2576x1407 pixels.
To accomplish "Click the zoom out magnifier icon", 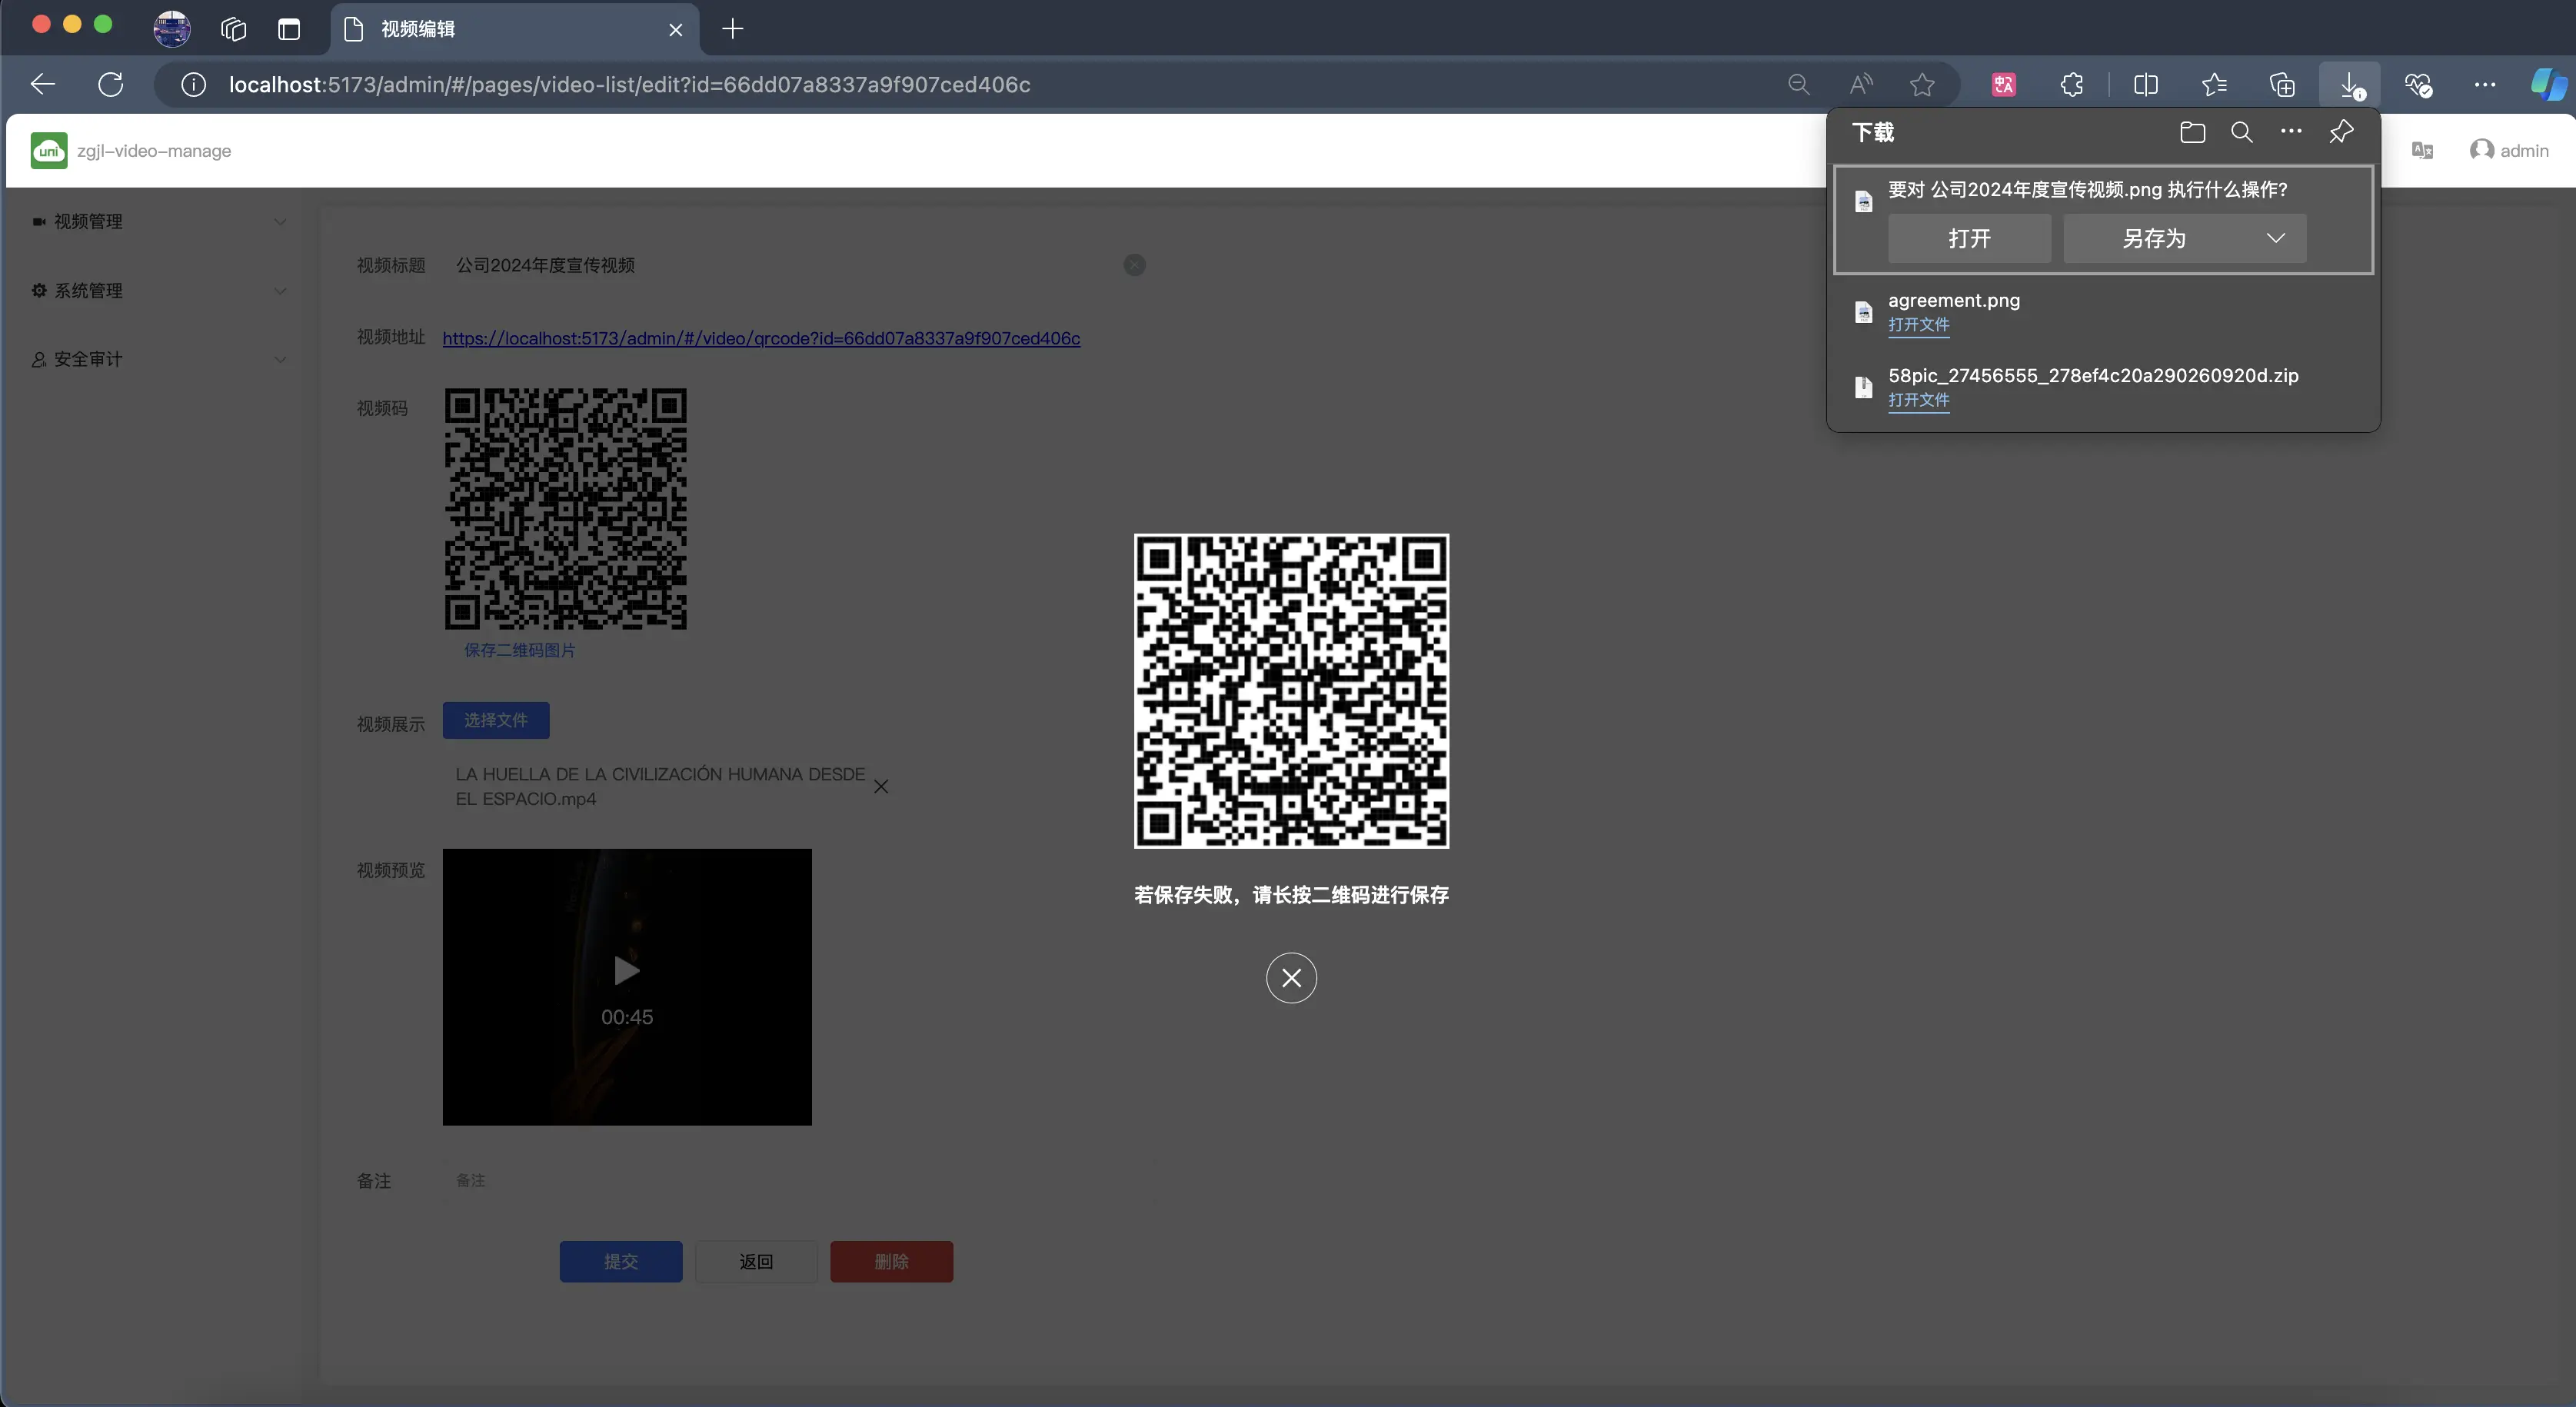I will tap(1798, 85).
